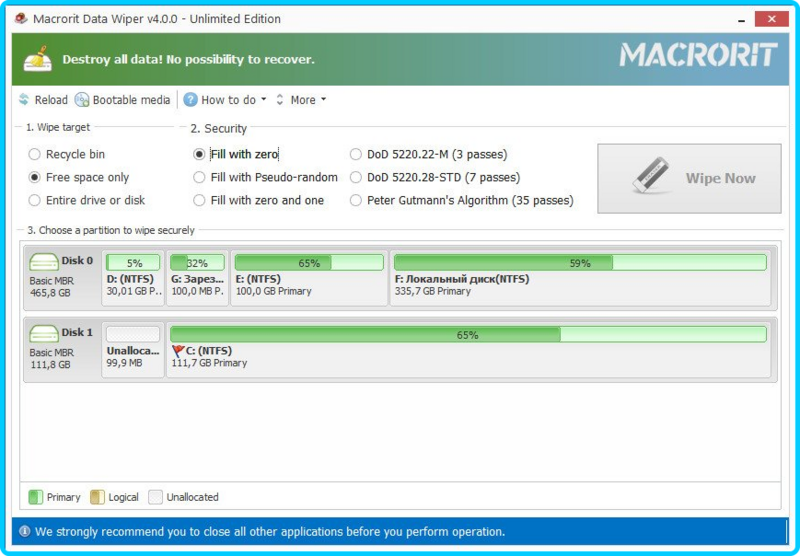
Task: Click the G: partition 32% usage bar
Action: coord(197,263)
